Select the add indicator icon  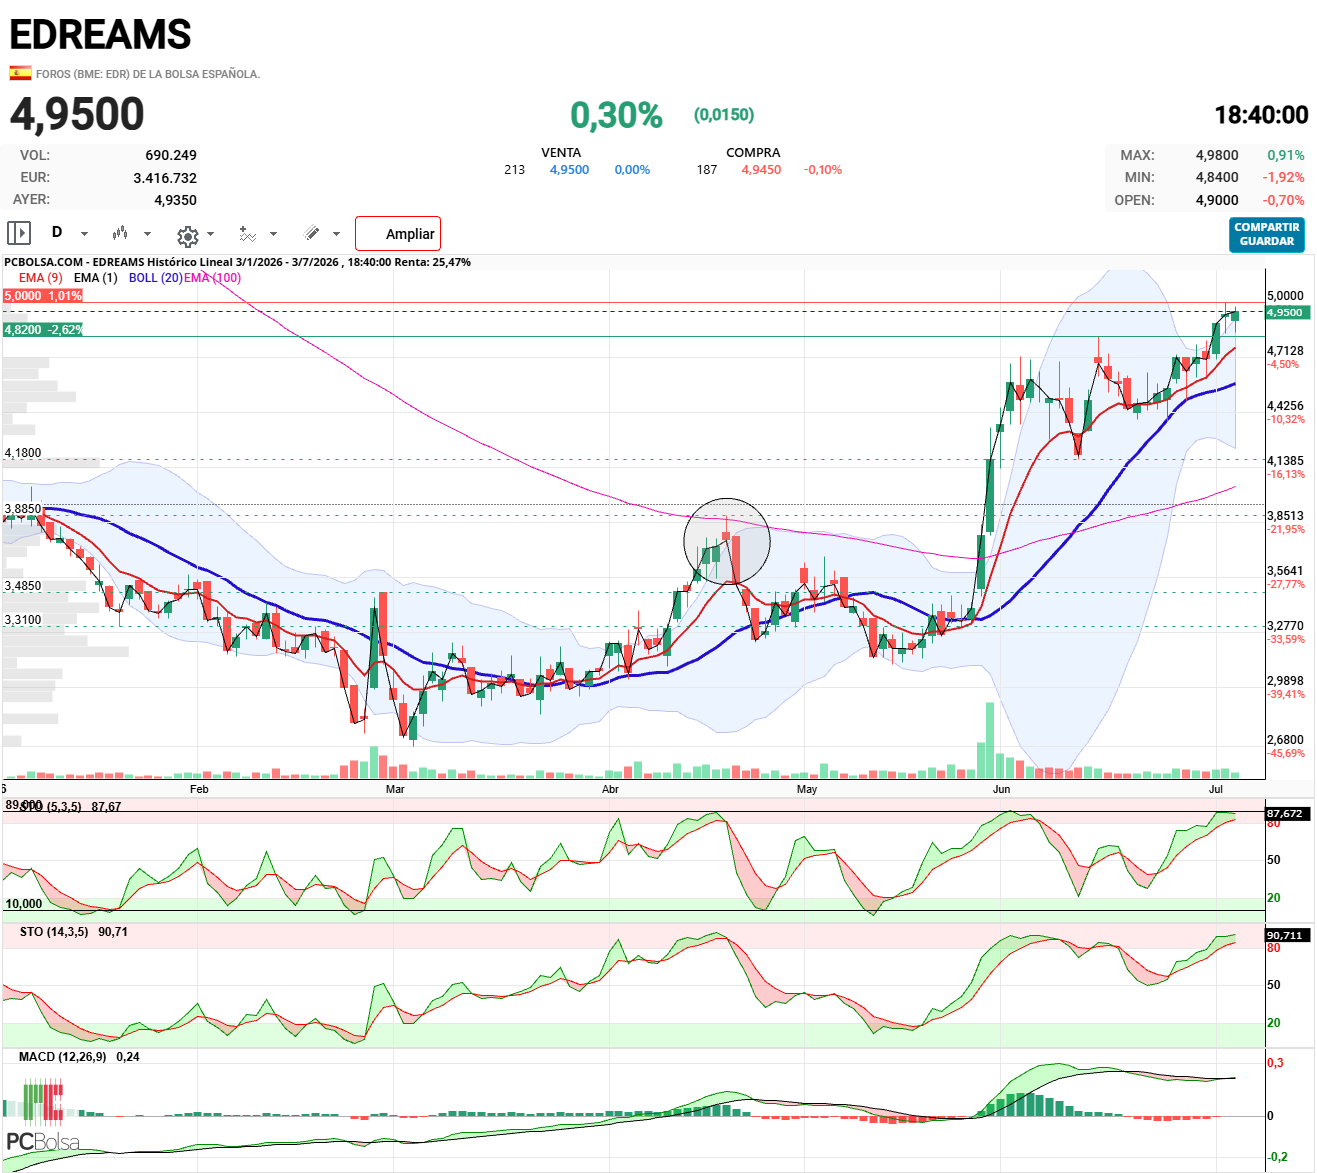[x=247, y=234]
